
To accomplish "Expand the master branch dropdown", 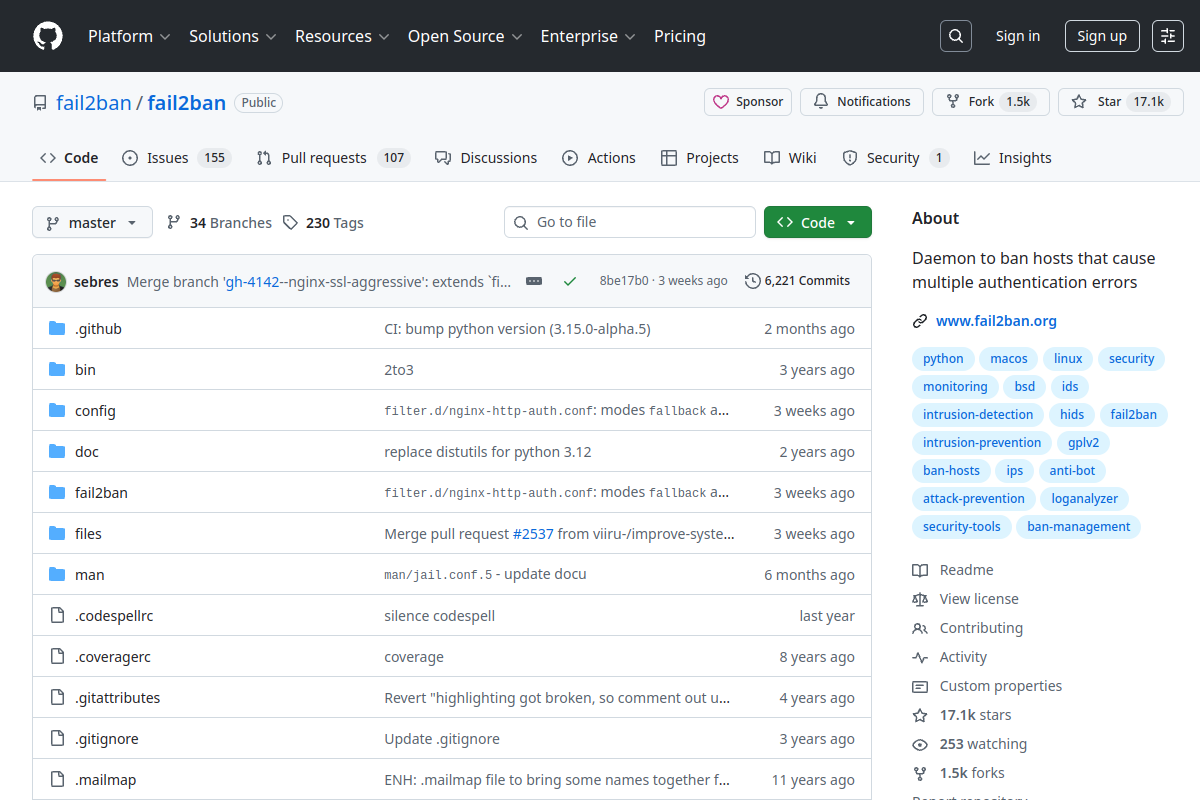I will [x=92, y=222].
